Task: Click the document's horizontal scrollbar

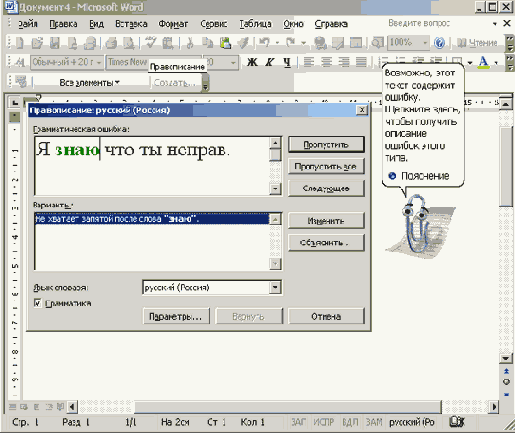Action: [288, 407]
